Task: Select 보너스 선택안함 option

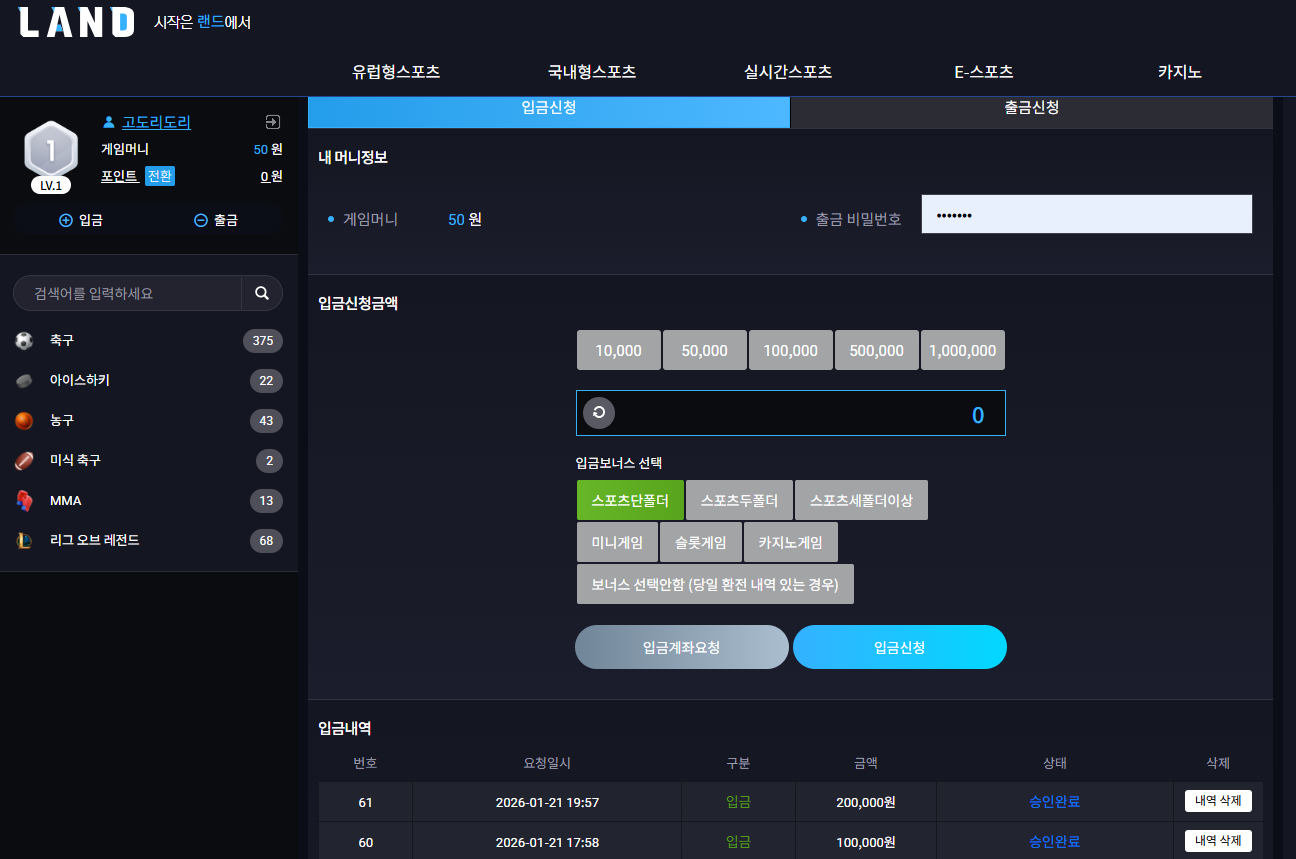Action: [x=715, y=584]
